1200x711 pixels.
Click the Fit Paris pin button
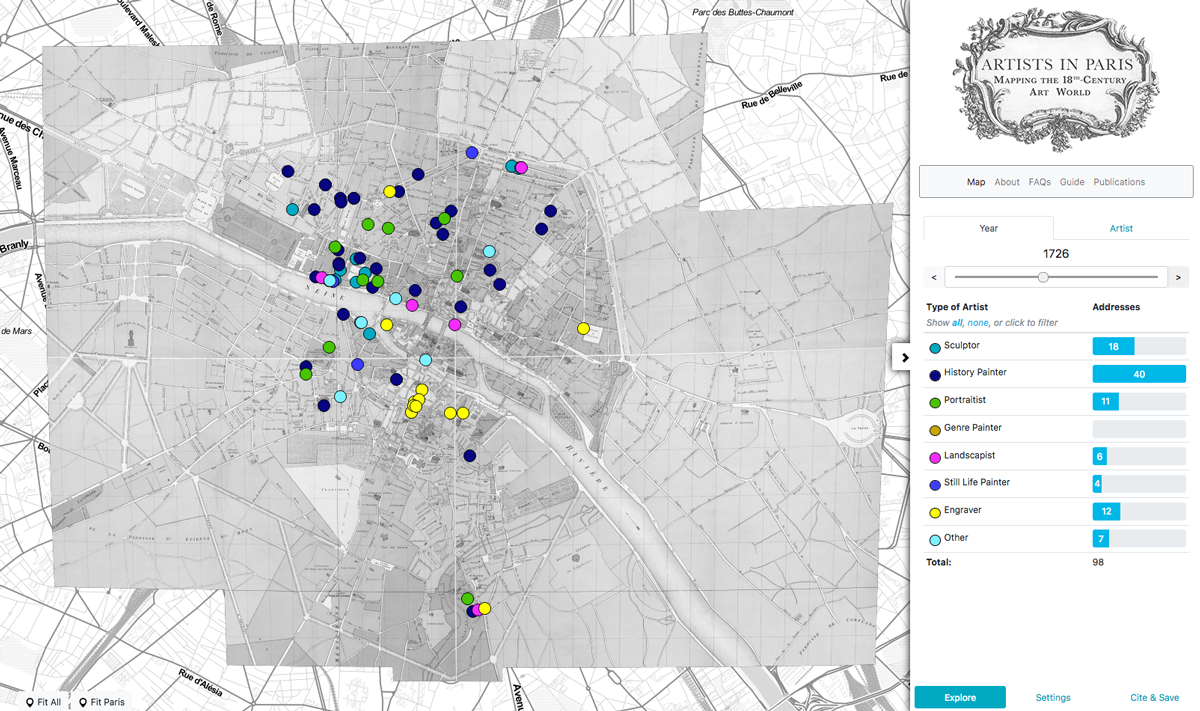coord(102,702)
